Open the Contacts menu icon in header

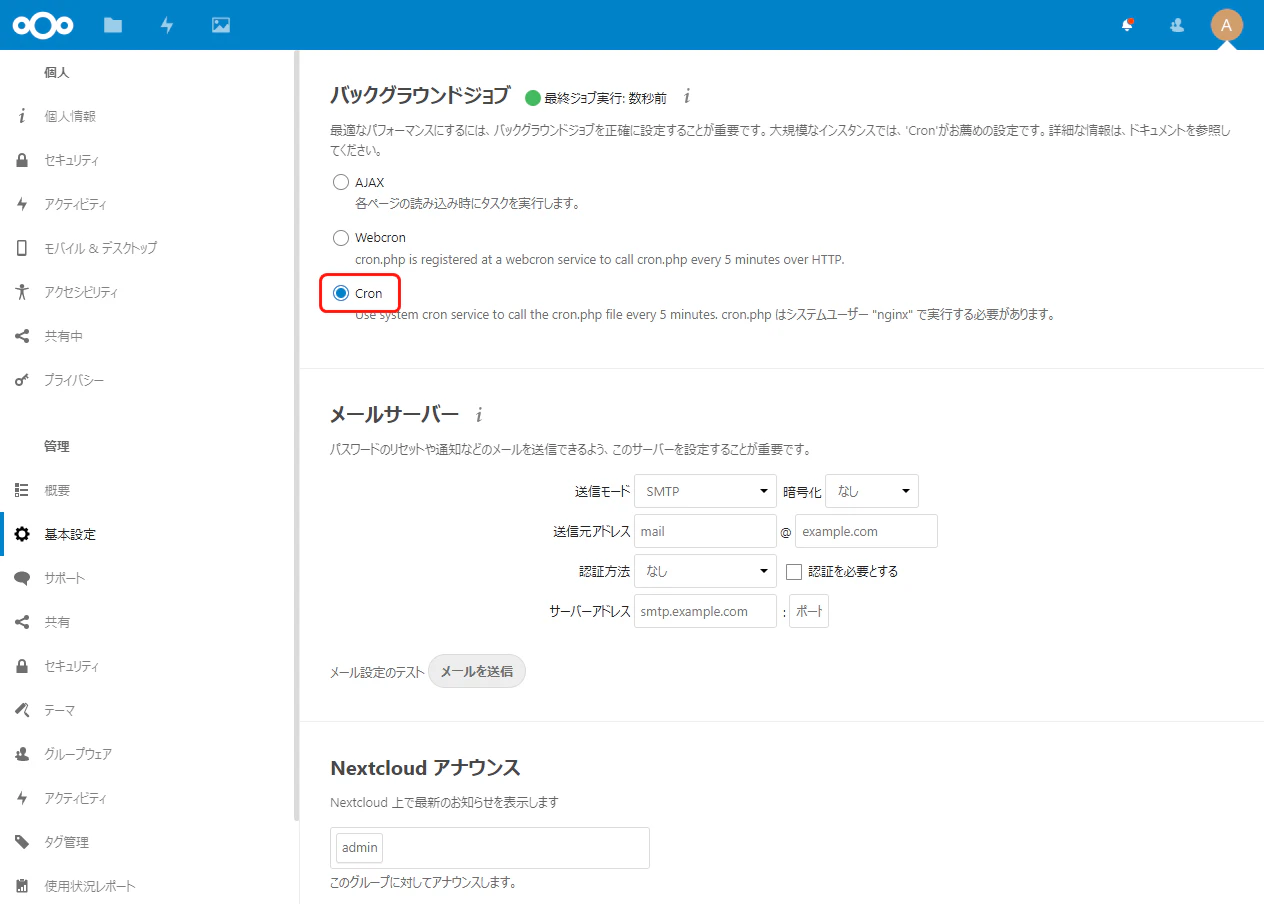[1177, 25]
